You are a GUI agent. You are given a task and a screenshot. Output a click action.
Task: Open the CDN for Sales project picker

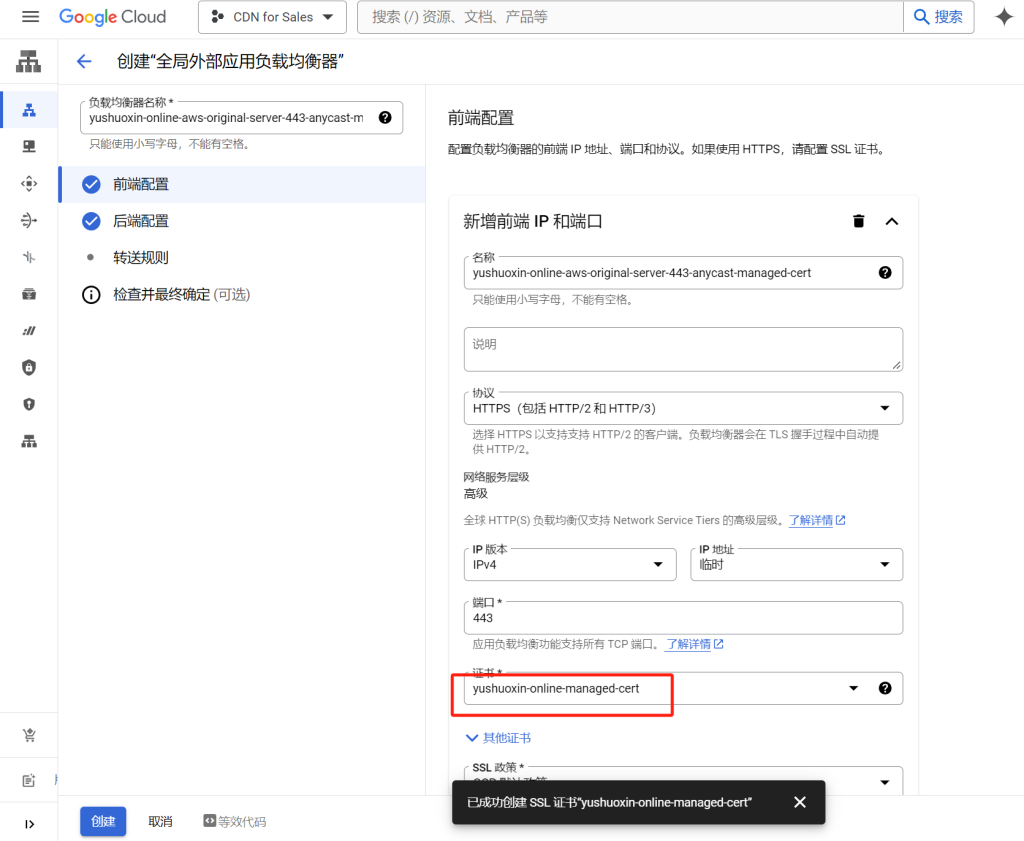click(272, 17)
